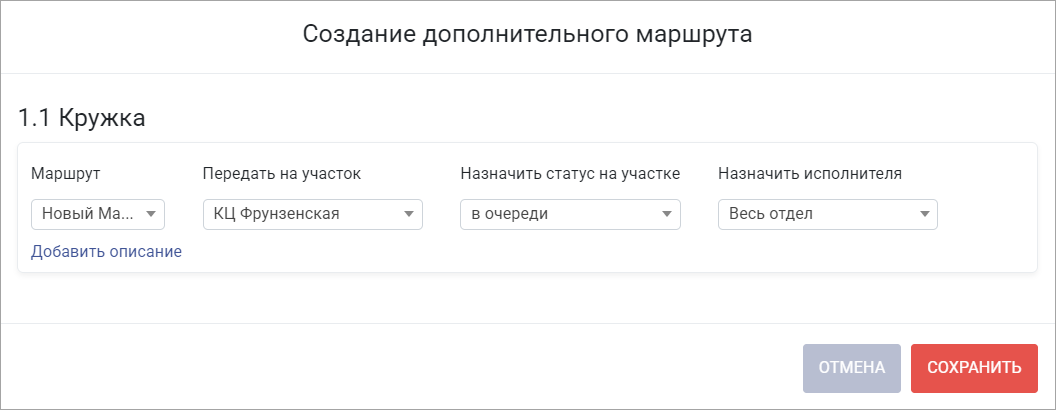Click the Назначить статус на участке label
The image size is (1056, 410).
pyautogui.click(x=570, y=174)
